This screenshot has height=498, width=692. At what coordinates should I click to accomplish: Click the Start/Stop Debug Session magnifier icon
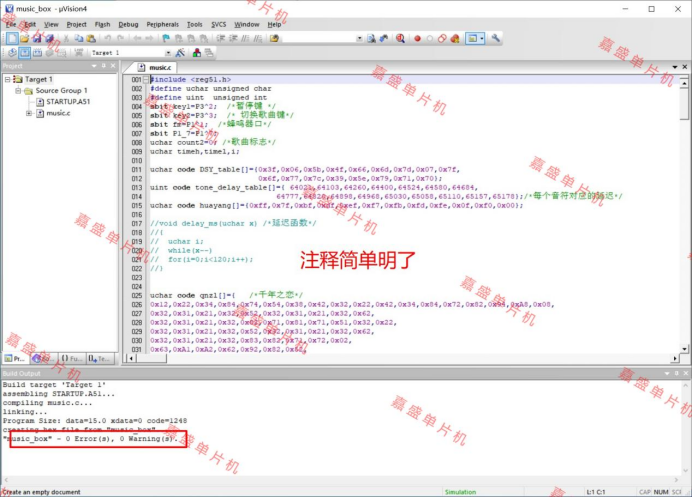(400, 39)
